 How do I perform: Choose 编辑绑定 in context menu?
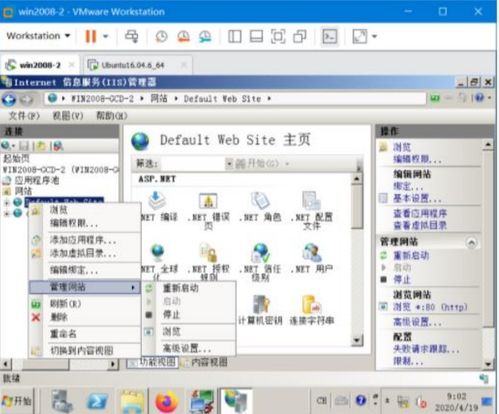coord(84,270)
